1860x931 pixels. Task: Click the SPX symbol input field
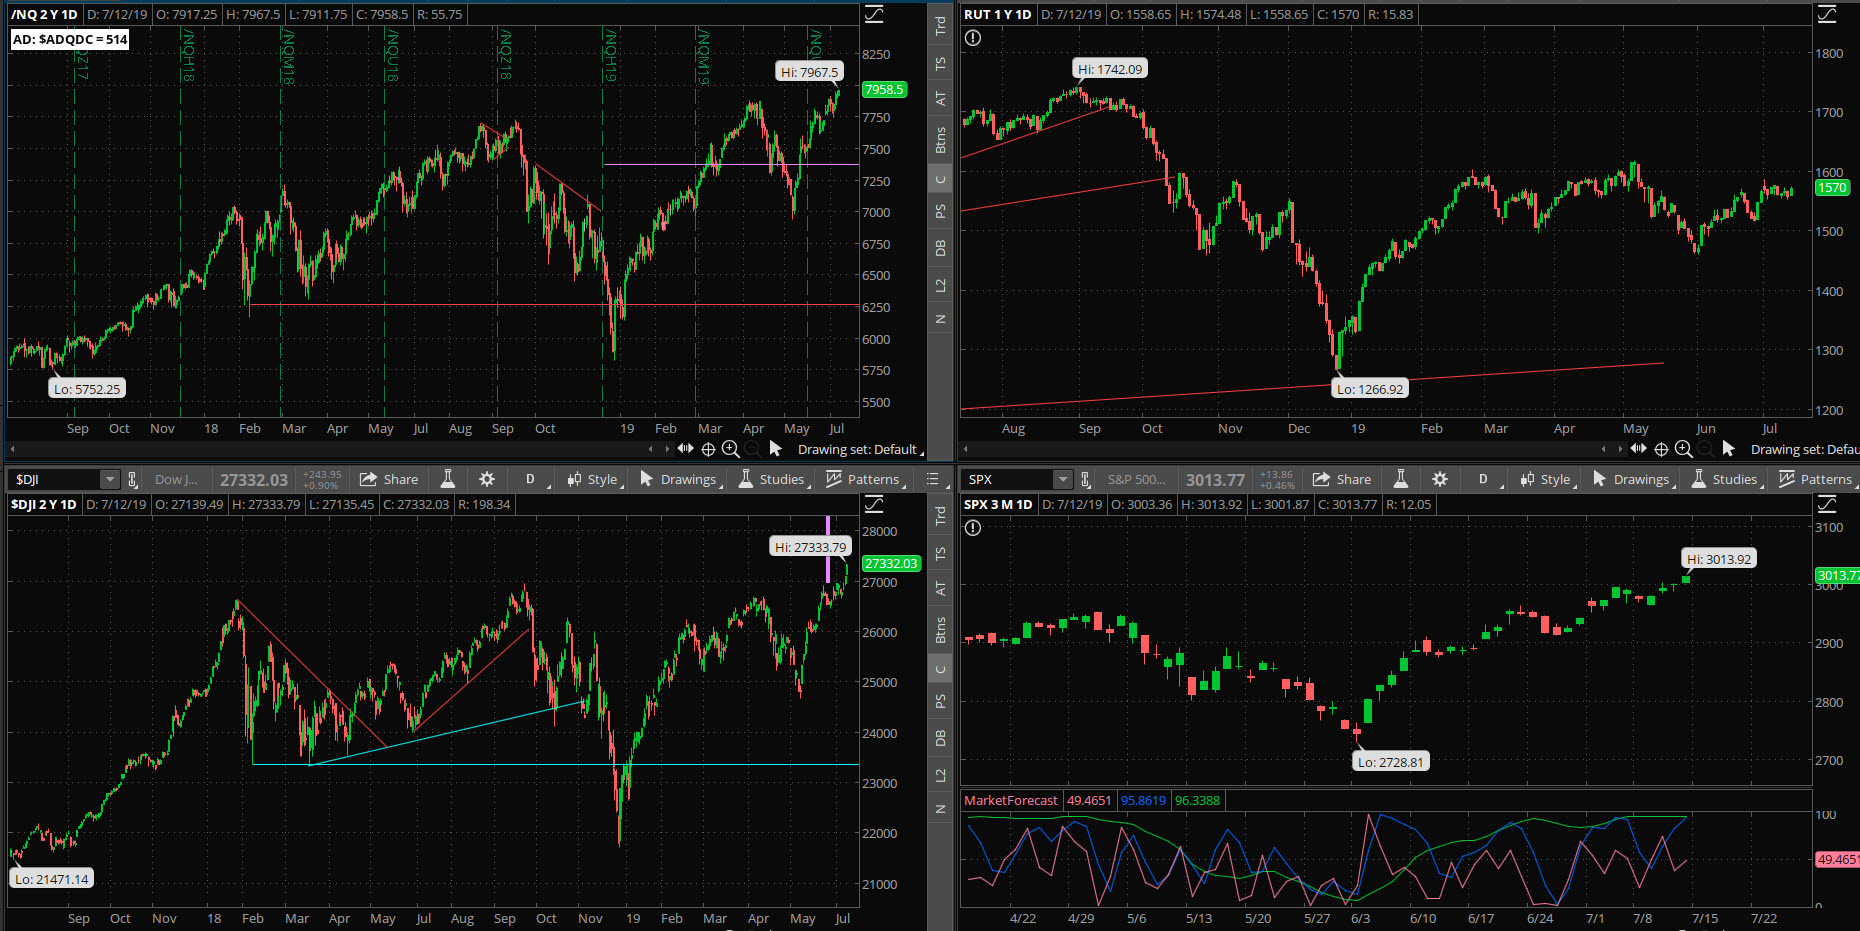click(1008, 479)
